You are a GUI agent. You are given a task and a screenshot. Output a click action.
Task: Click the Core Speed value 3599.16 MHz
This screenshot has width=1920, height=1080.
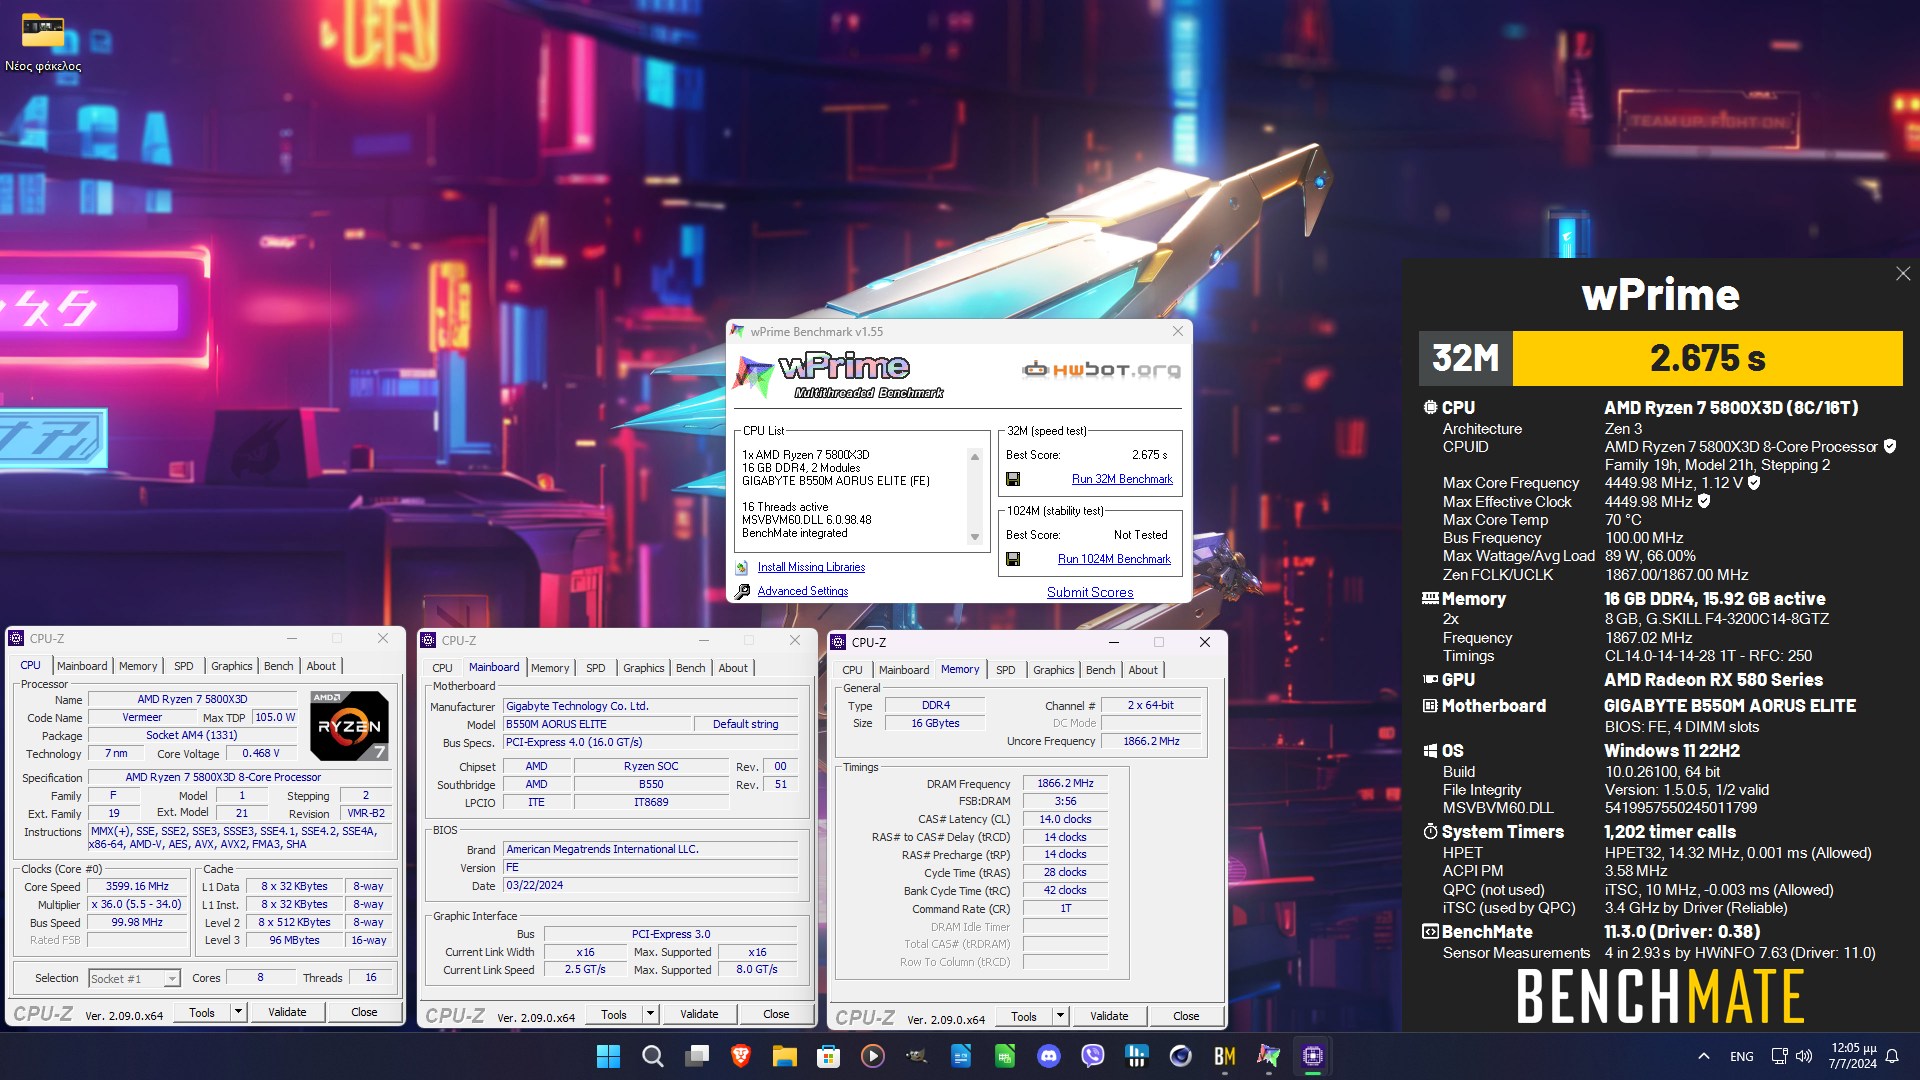[x=137, y=886]
